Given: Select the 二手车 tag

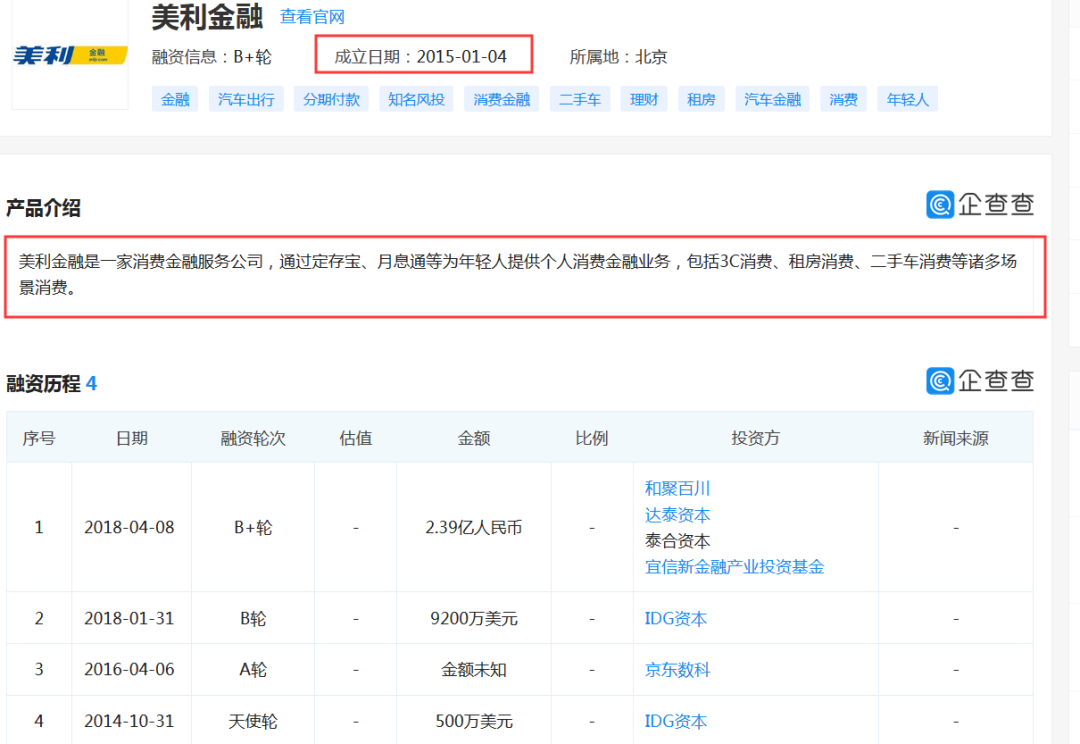Looking at the screenshot, I should (580, 99).
